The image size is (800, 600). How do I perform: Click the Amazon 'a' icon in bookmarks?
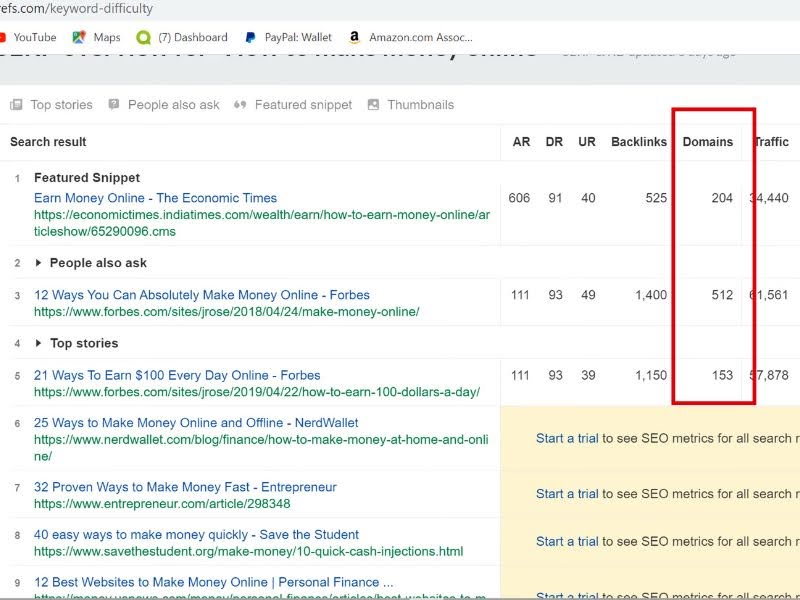[353, 37]
